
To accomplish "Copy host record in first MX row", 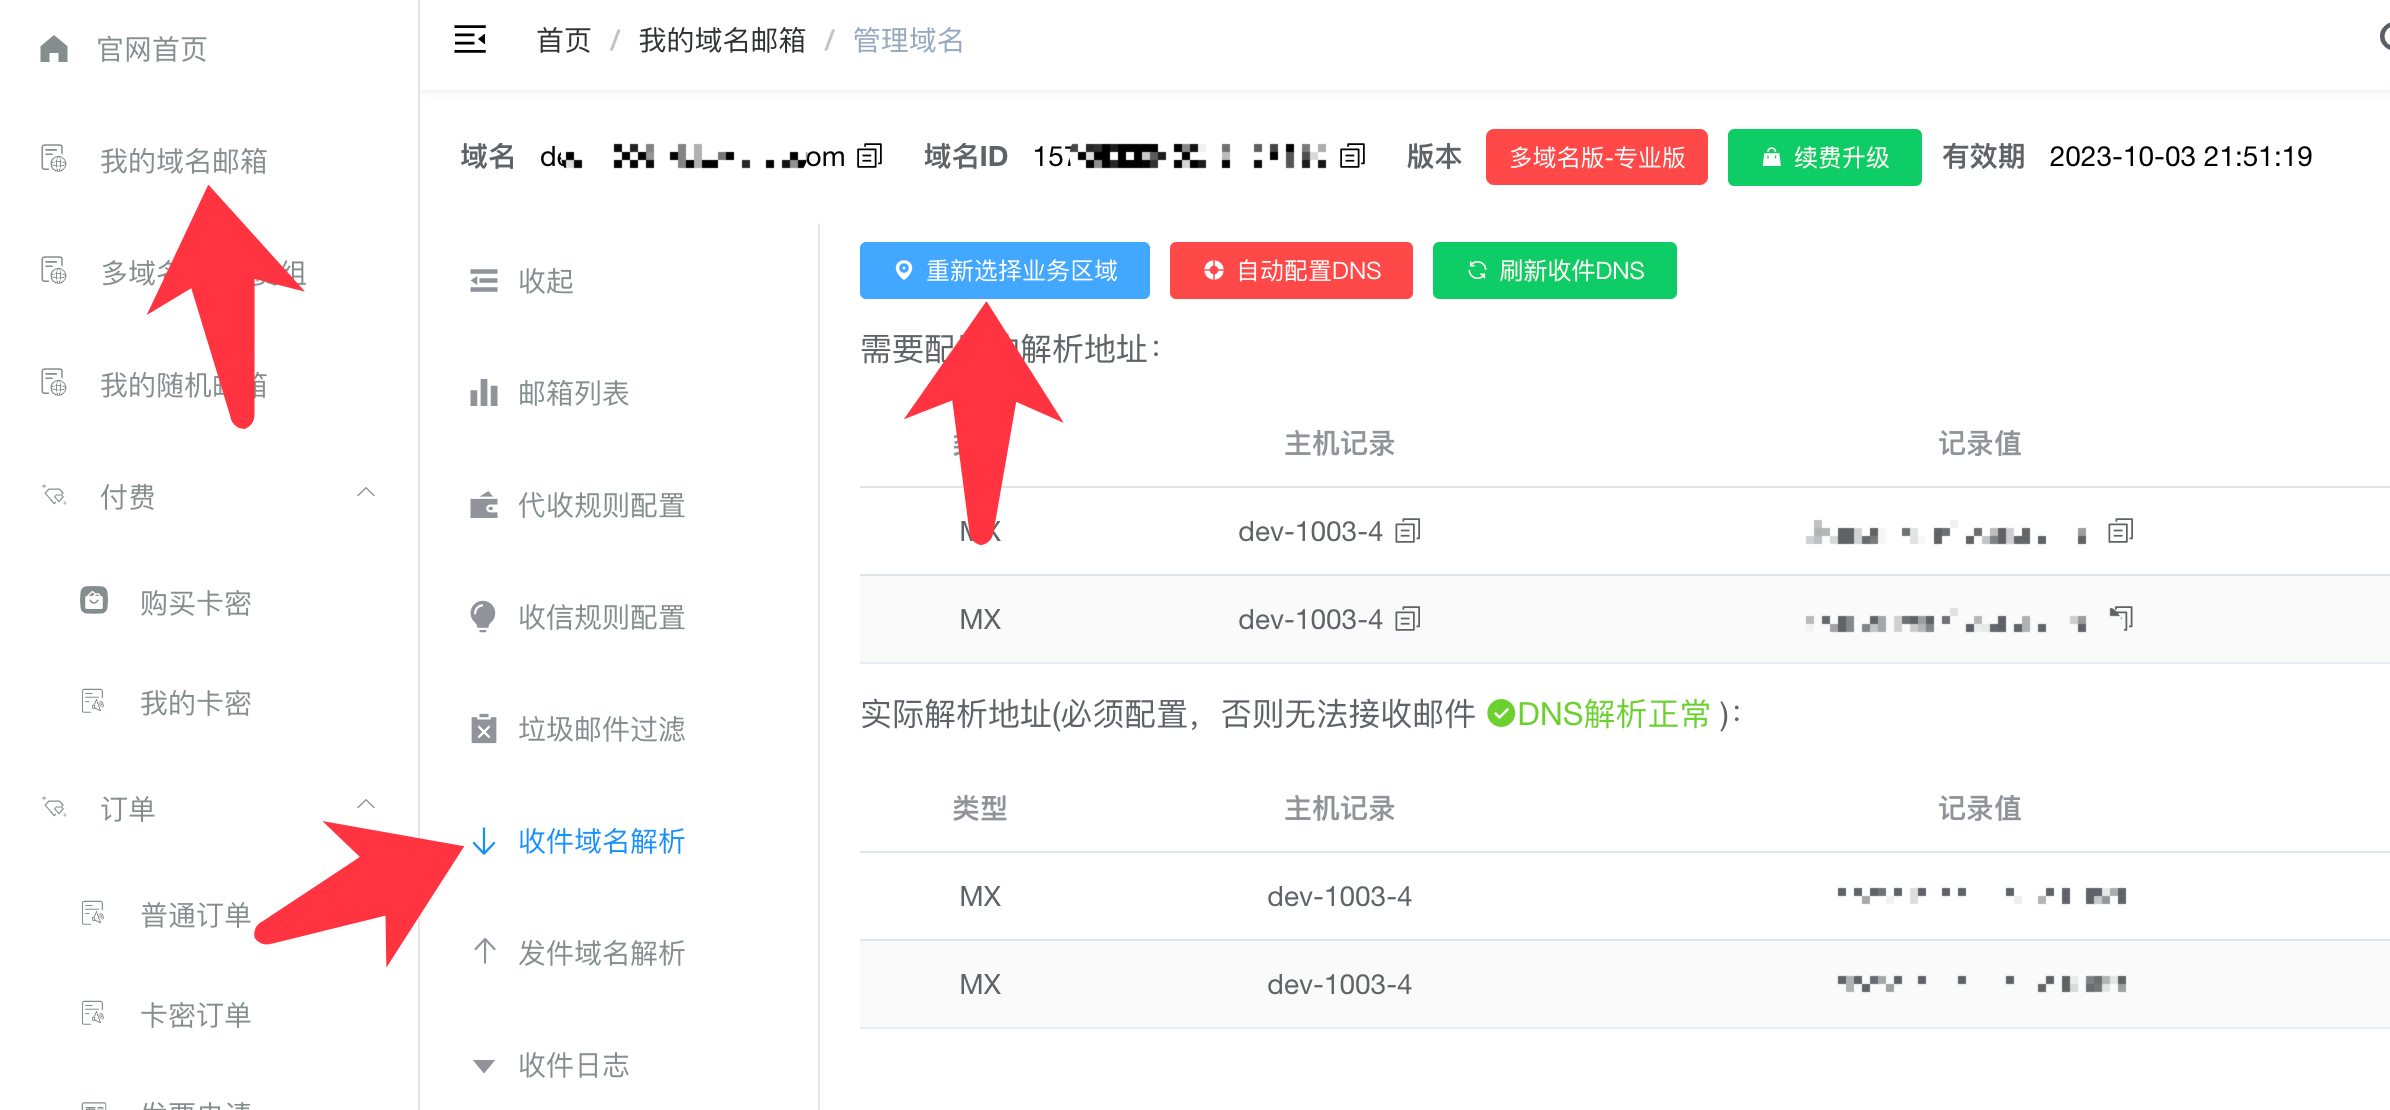I will click(x=1408, y=531).
